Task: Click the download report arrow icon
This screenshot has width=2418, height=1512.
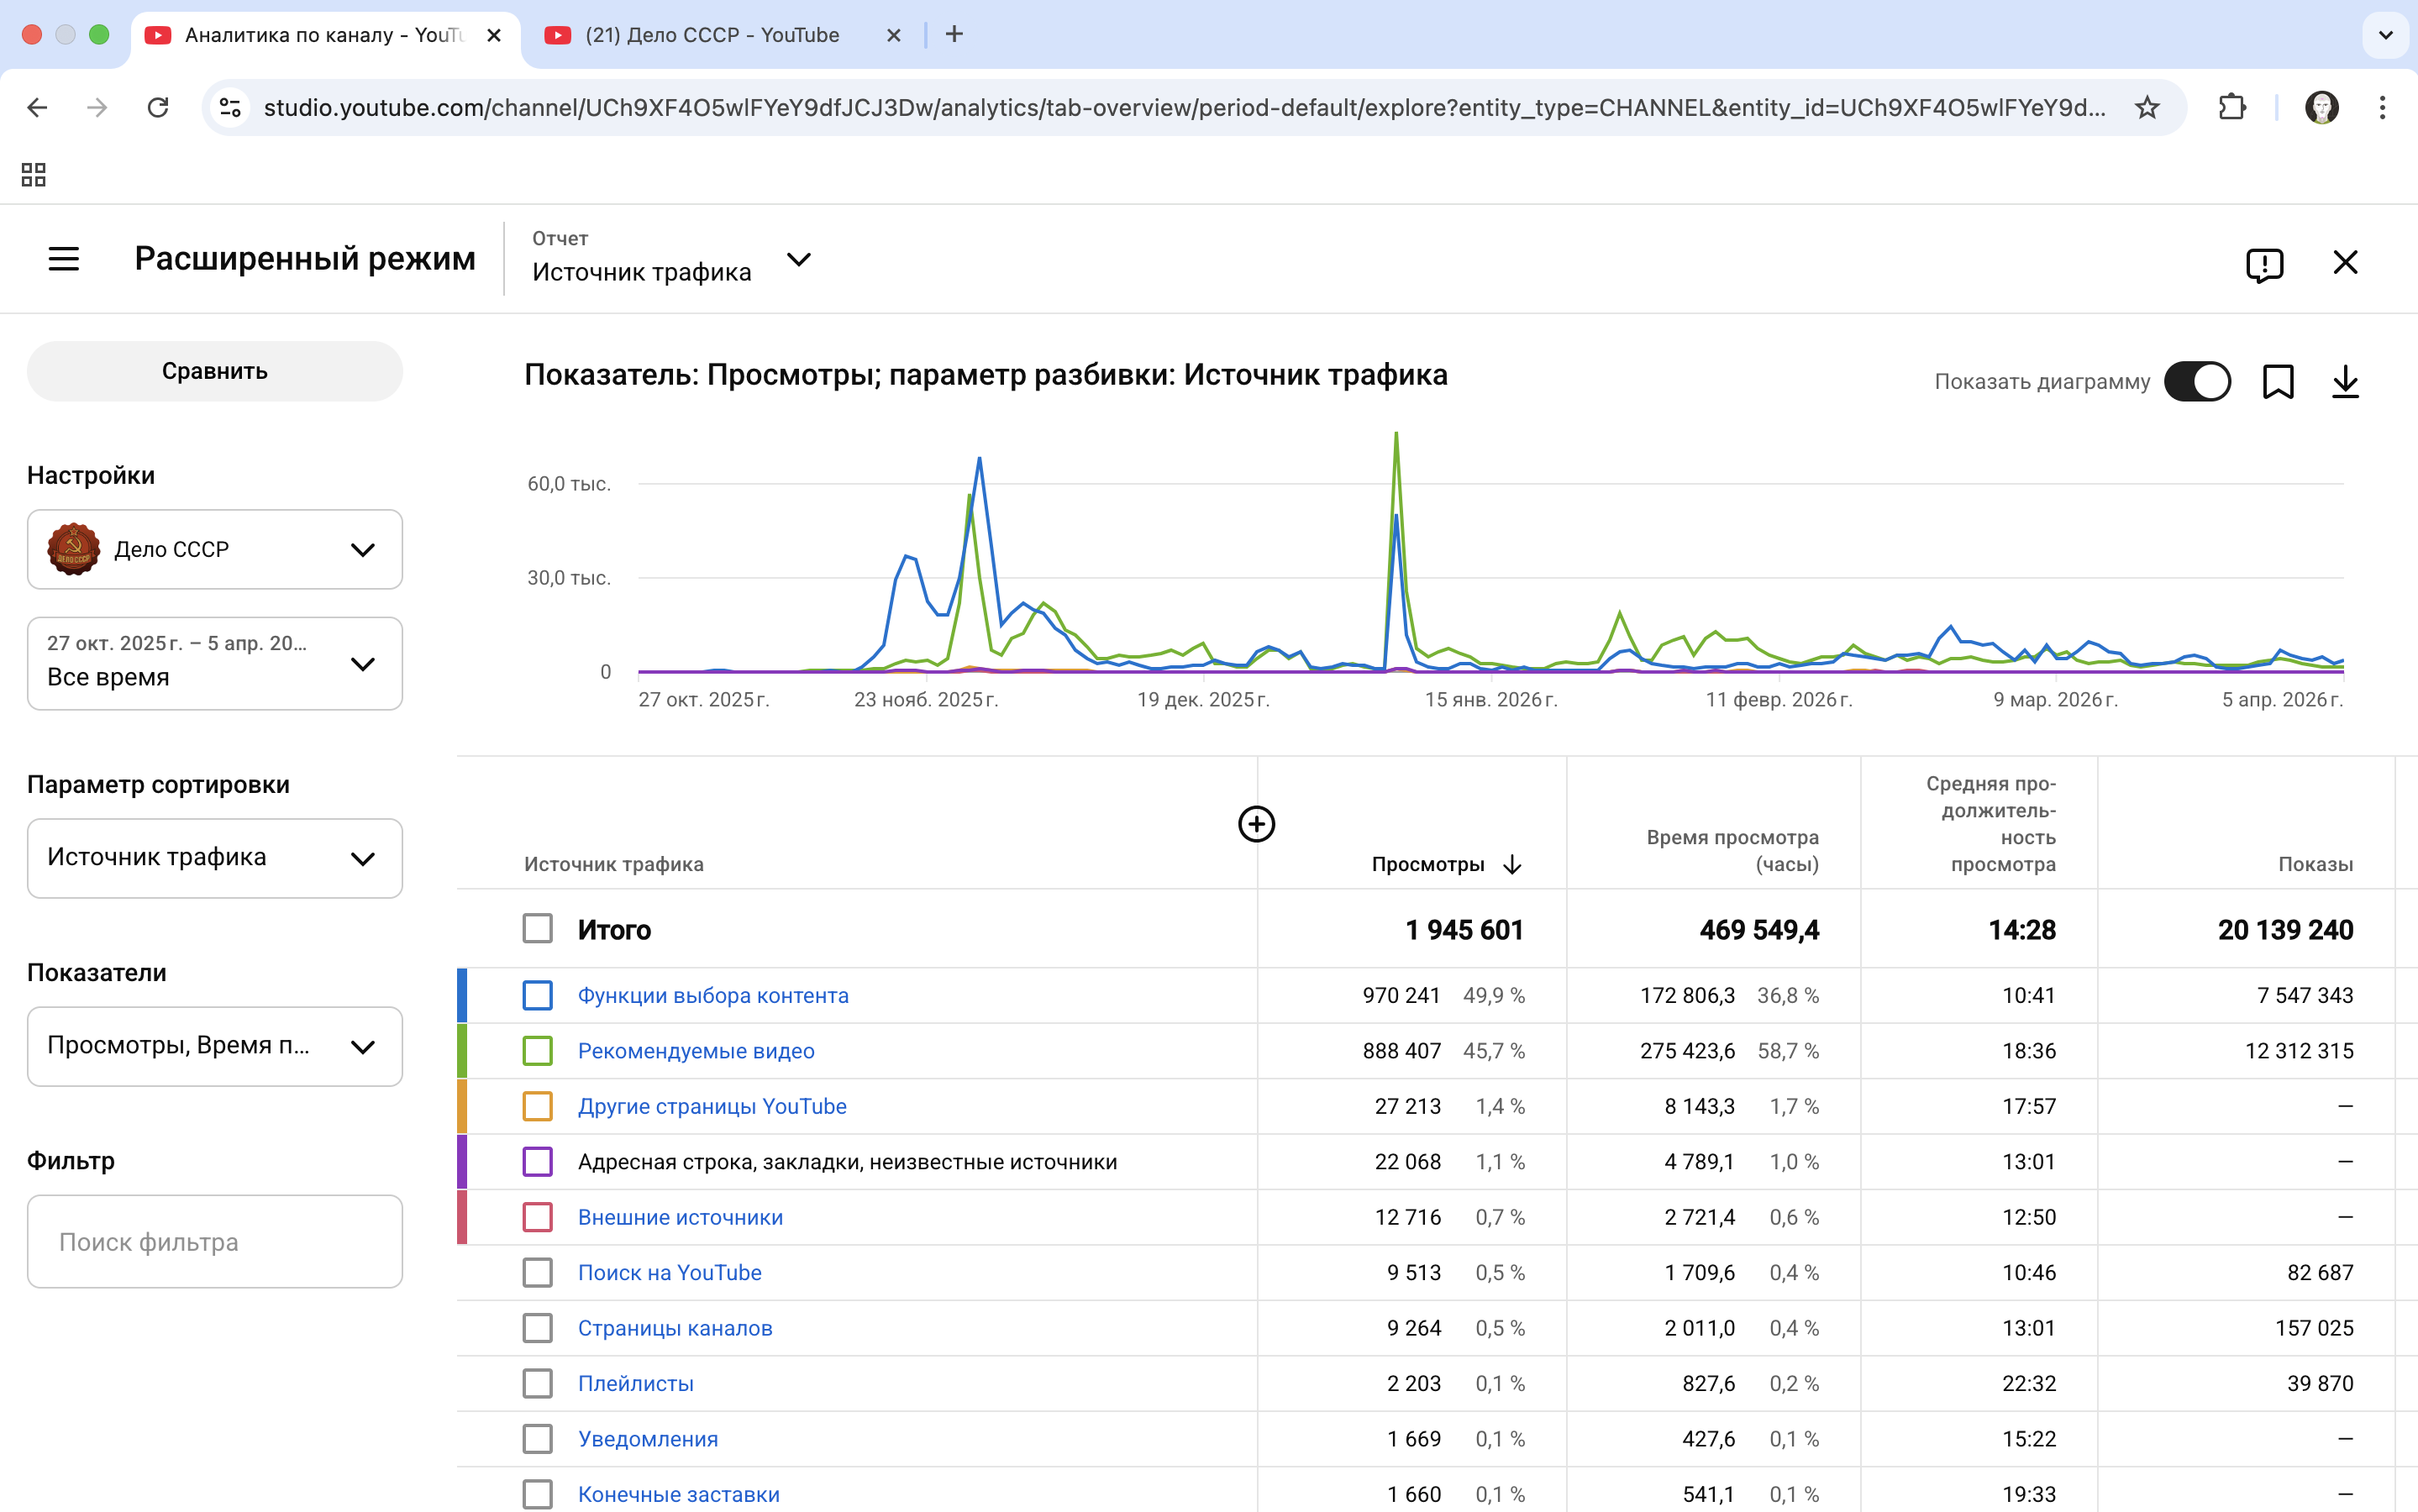Action: click(2345, 382)
